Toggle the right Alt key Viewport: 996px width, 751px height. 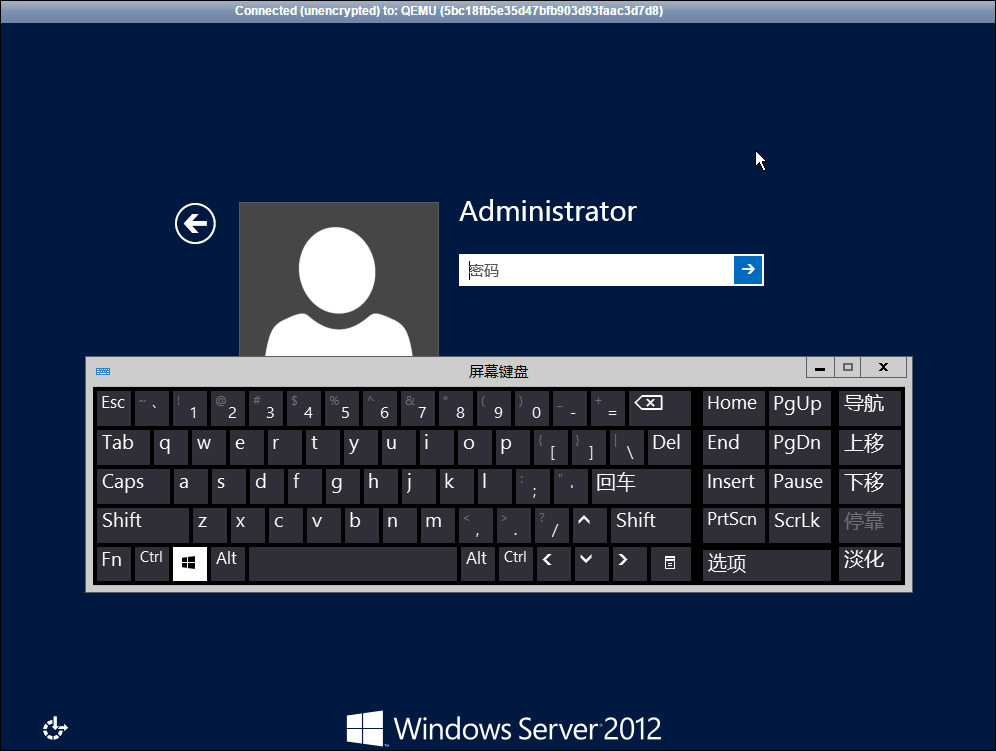pos(478,564)
